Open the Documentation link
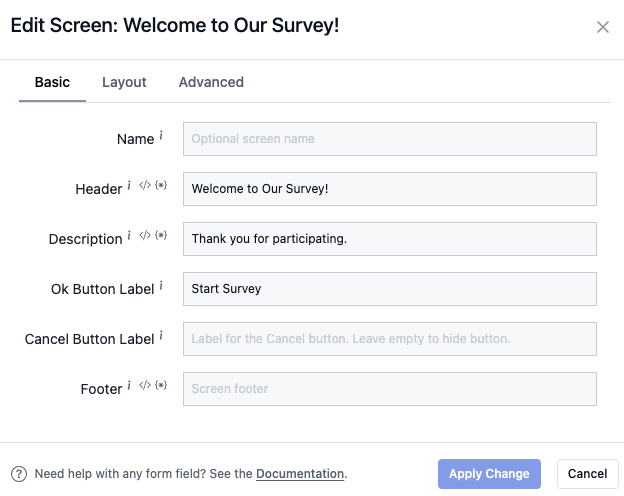The width and height of the screenshot is (624, 496). pos(300,474)
